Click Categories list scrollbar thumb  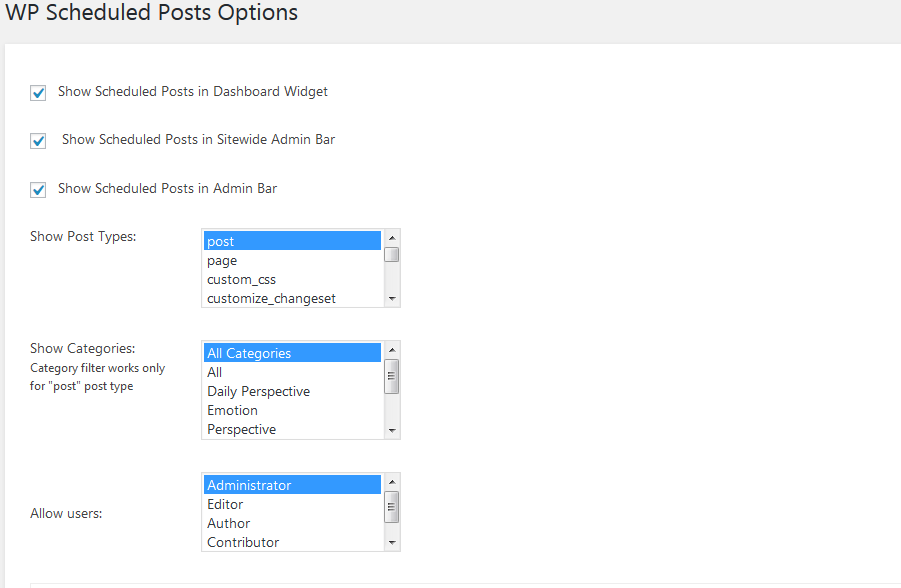click(392, 378)
